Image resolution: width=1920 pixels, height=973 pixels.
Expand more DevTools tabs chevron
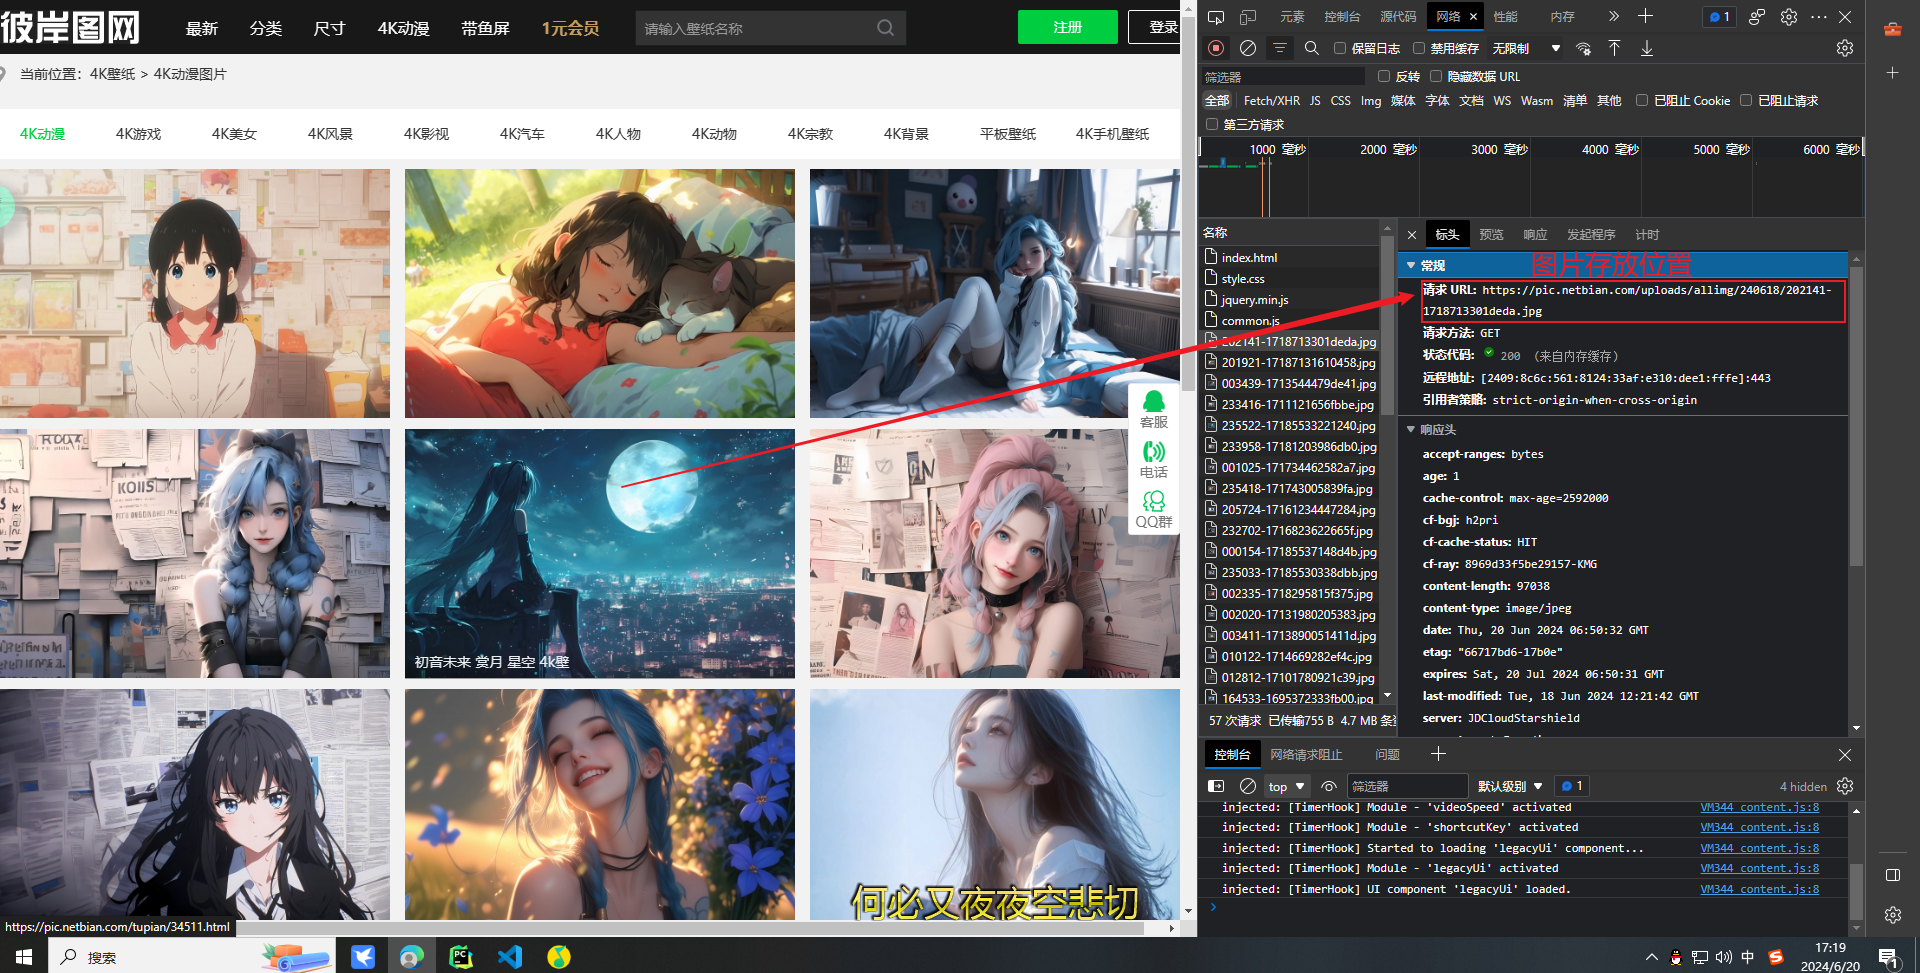coord(1613,16)
